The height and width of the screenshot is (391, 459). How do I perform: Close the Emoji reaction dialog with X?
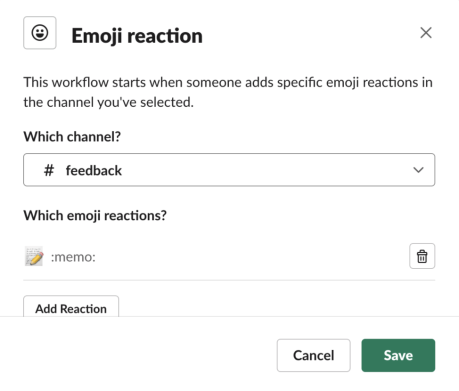click(x=426, y=33)
